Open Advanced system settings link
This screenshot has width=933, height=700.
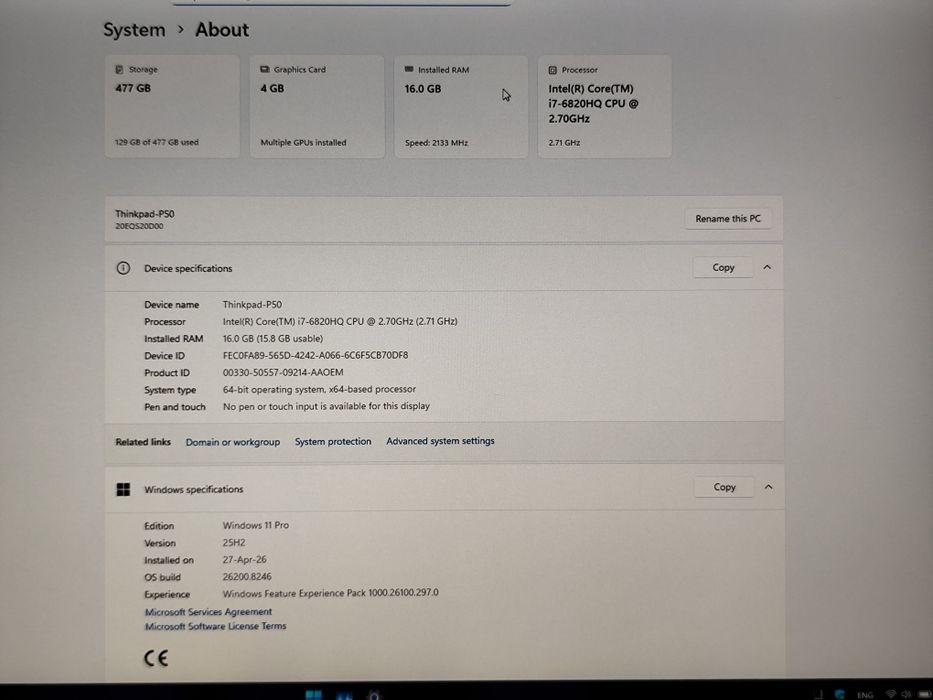440,441
